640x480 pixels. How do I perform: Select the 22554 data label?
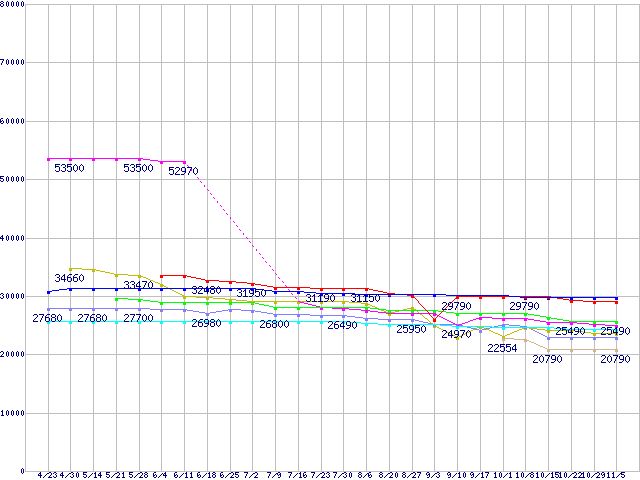tap(502, 349)
